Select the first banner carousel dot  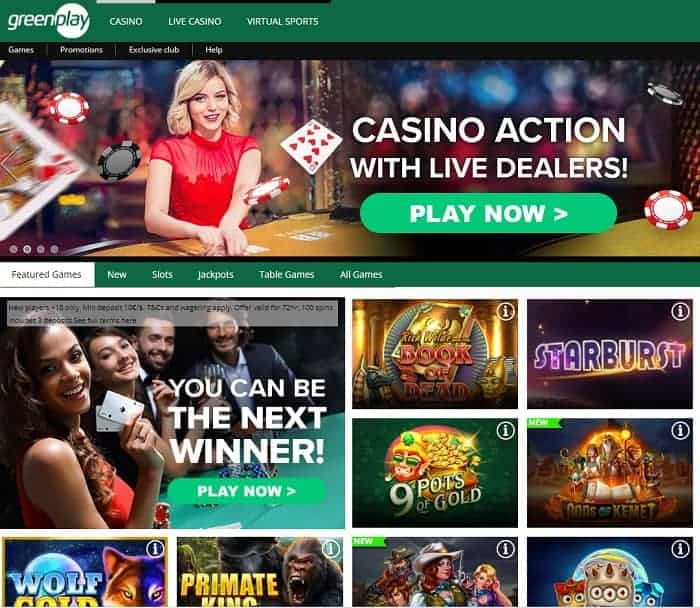coord(13,249)
